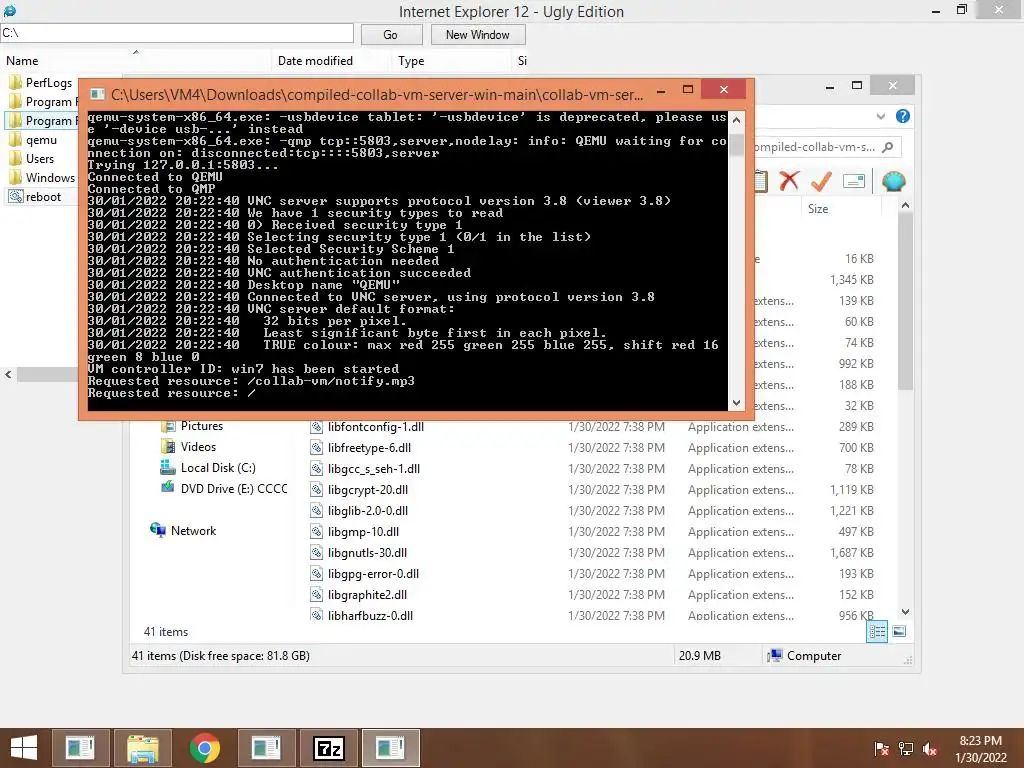1024x768 pixels.
Task: Click left arrow of horizontal scrollbar
Action: [x=8, y=374]
